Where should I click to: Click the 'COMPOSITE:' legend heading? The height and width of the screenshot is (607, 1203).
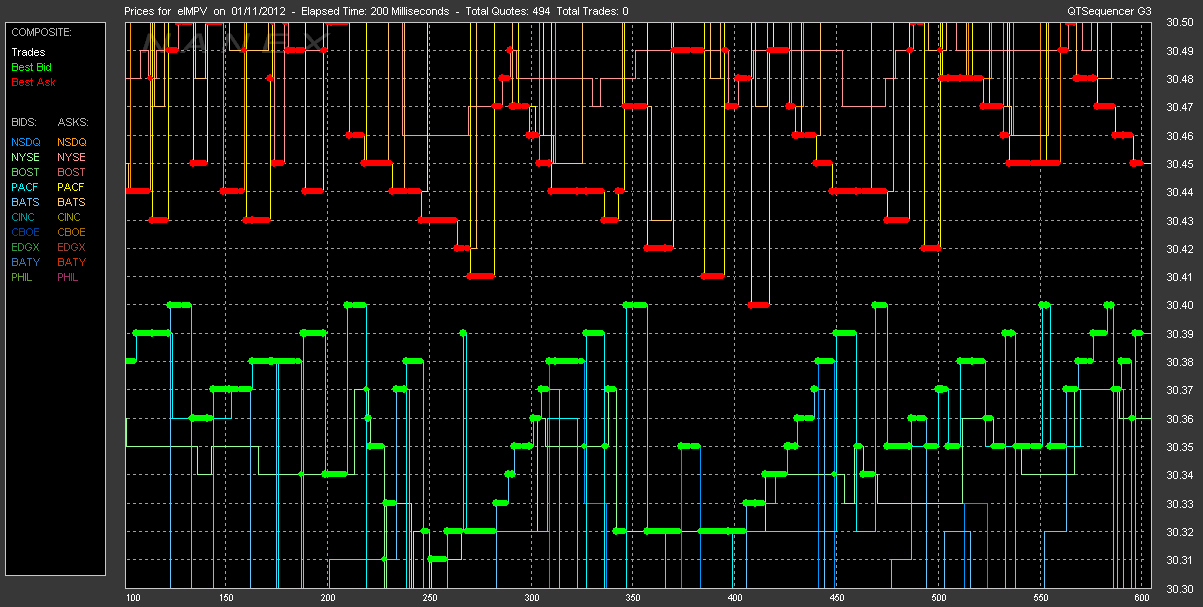coord(40,32)
